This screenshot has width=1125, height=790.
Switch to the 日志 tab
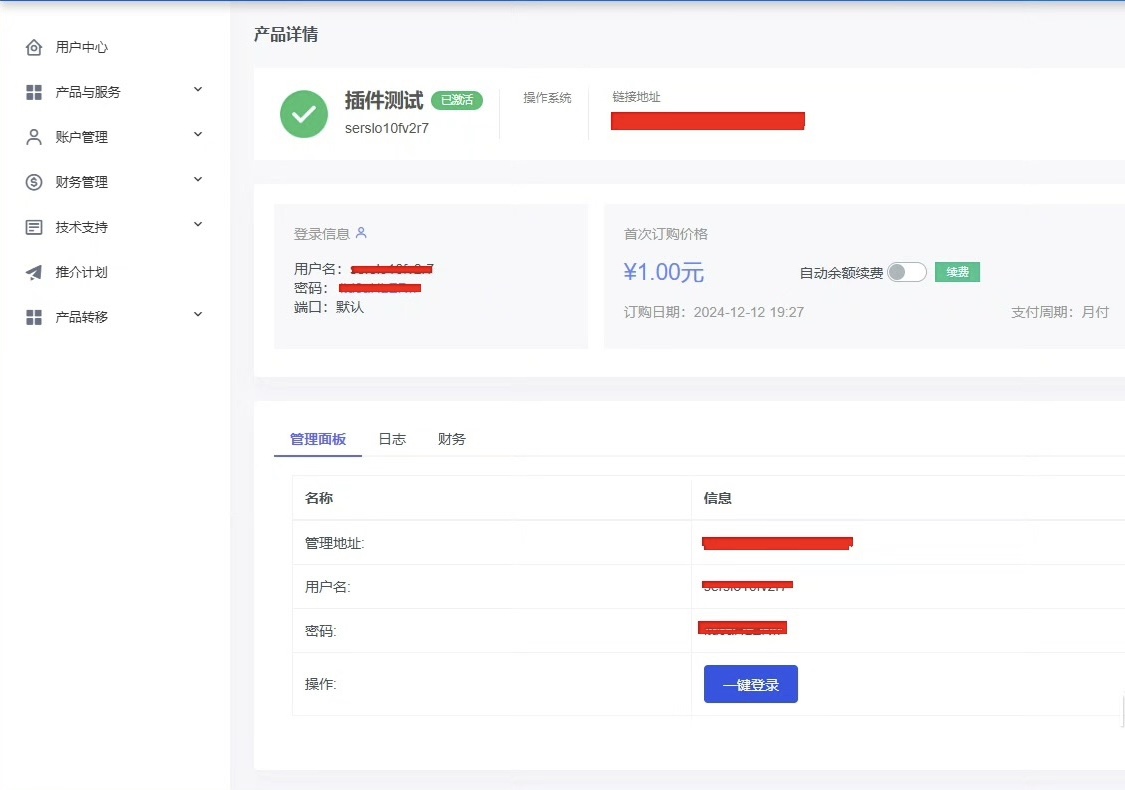tap(391, 438)
